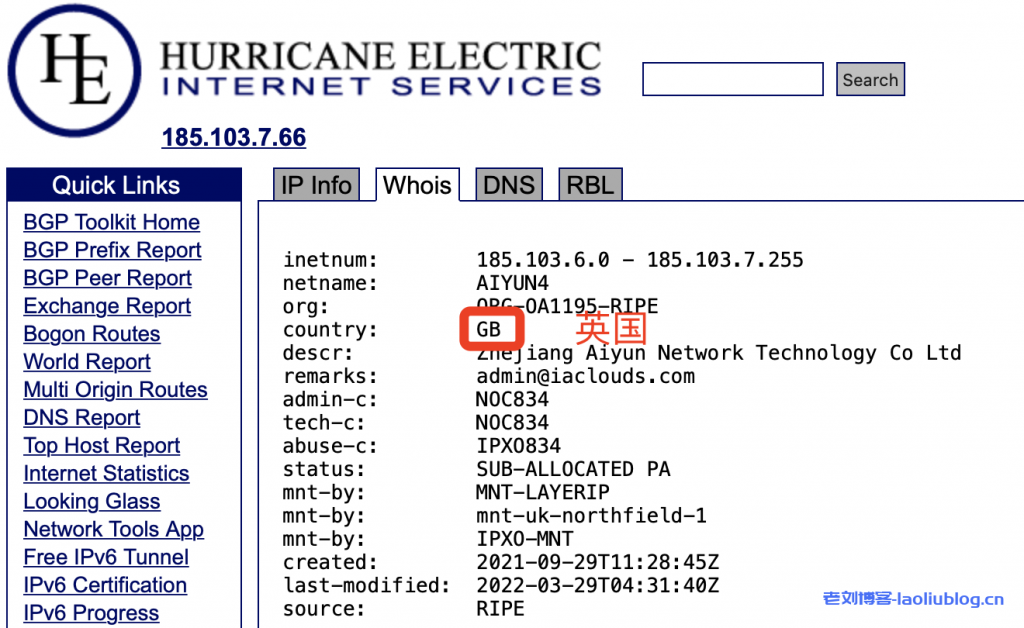Image resolution: width=1024 pixels, height=628 pixels.
Task: Open the Network Tools App link
Action: pyautogui.click(x=113, y=530)
